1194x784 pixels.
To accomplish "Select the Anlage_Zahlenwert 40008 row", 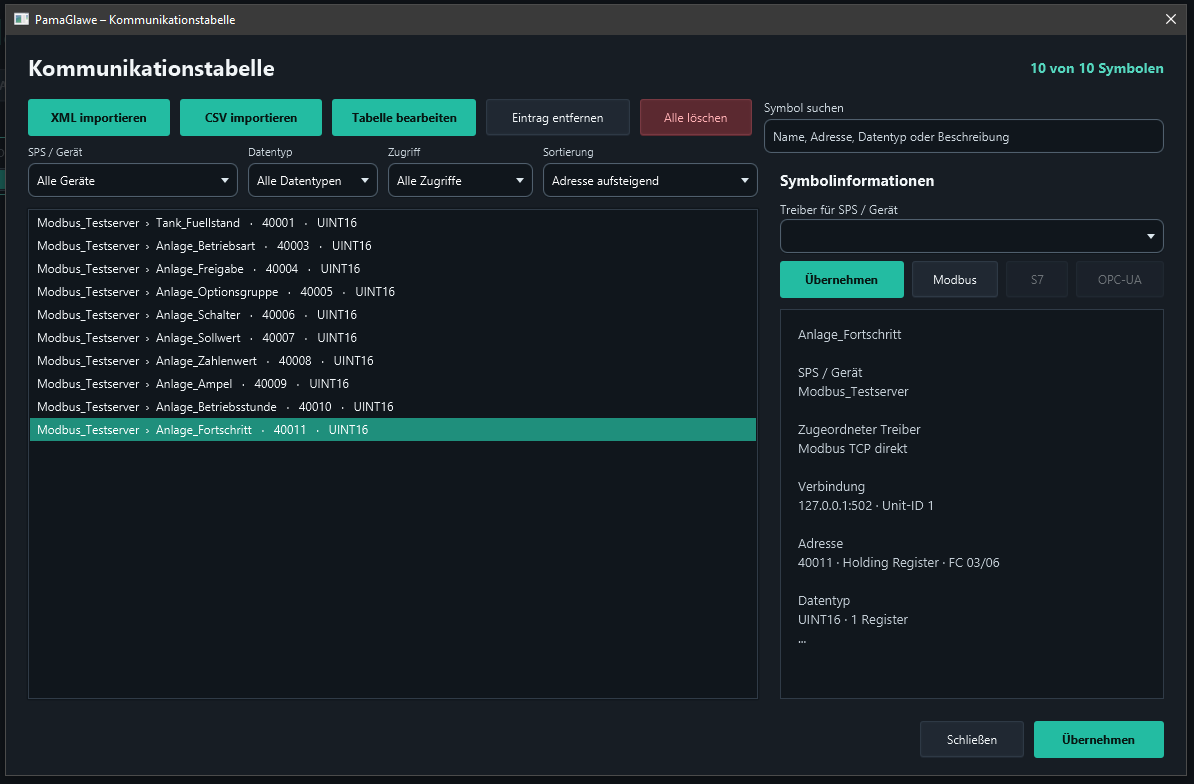I will tap(392, 360).
